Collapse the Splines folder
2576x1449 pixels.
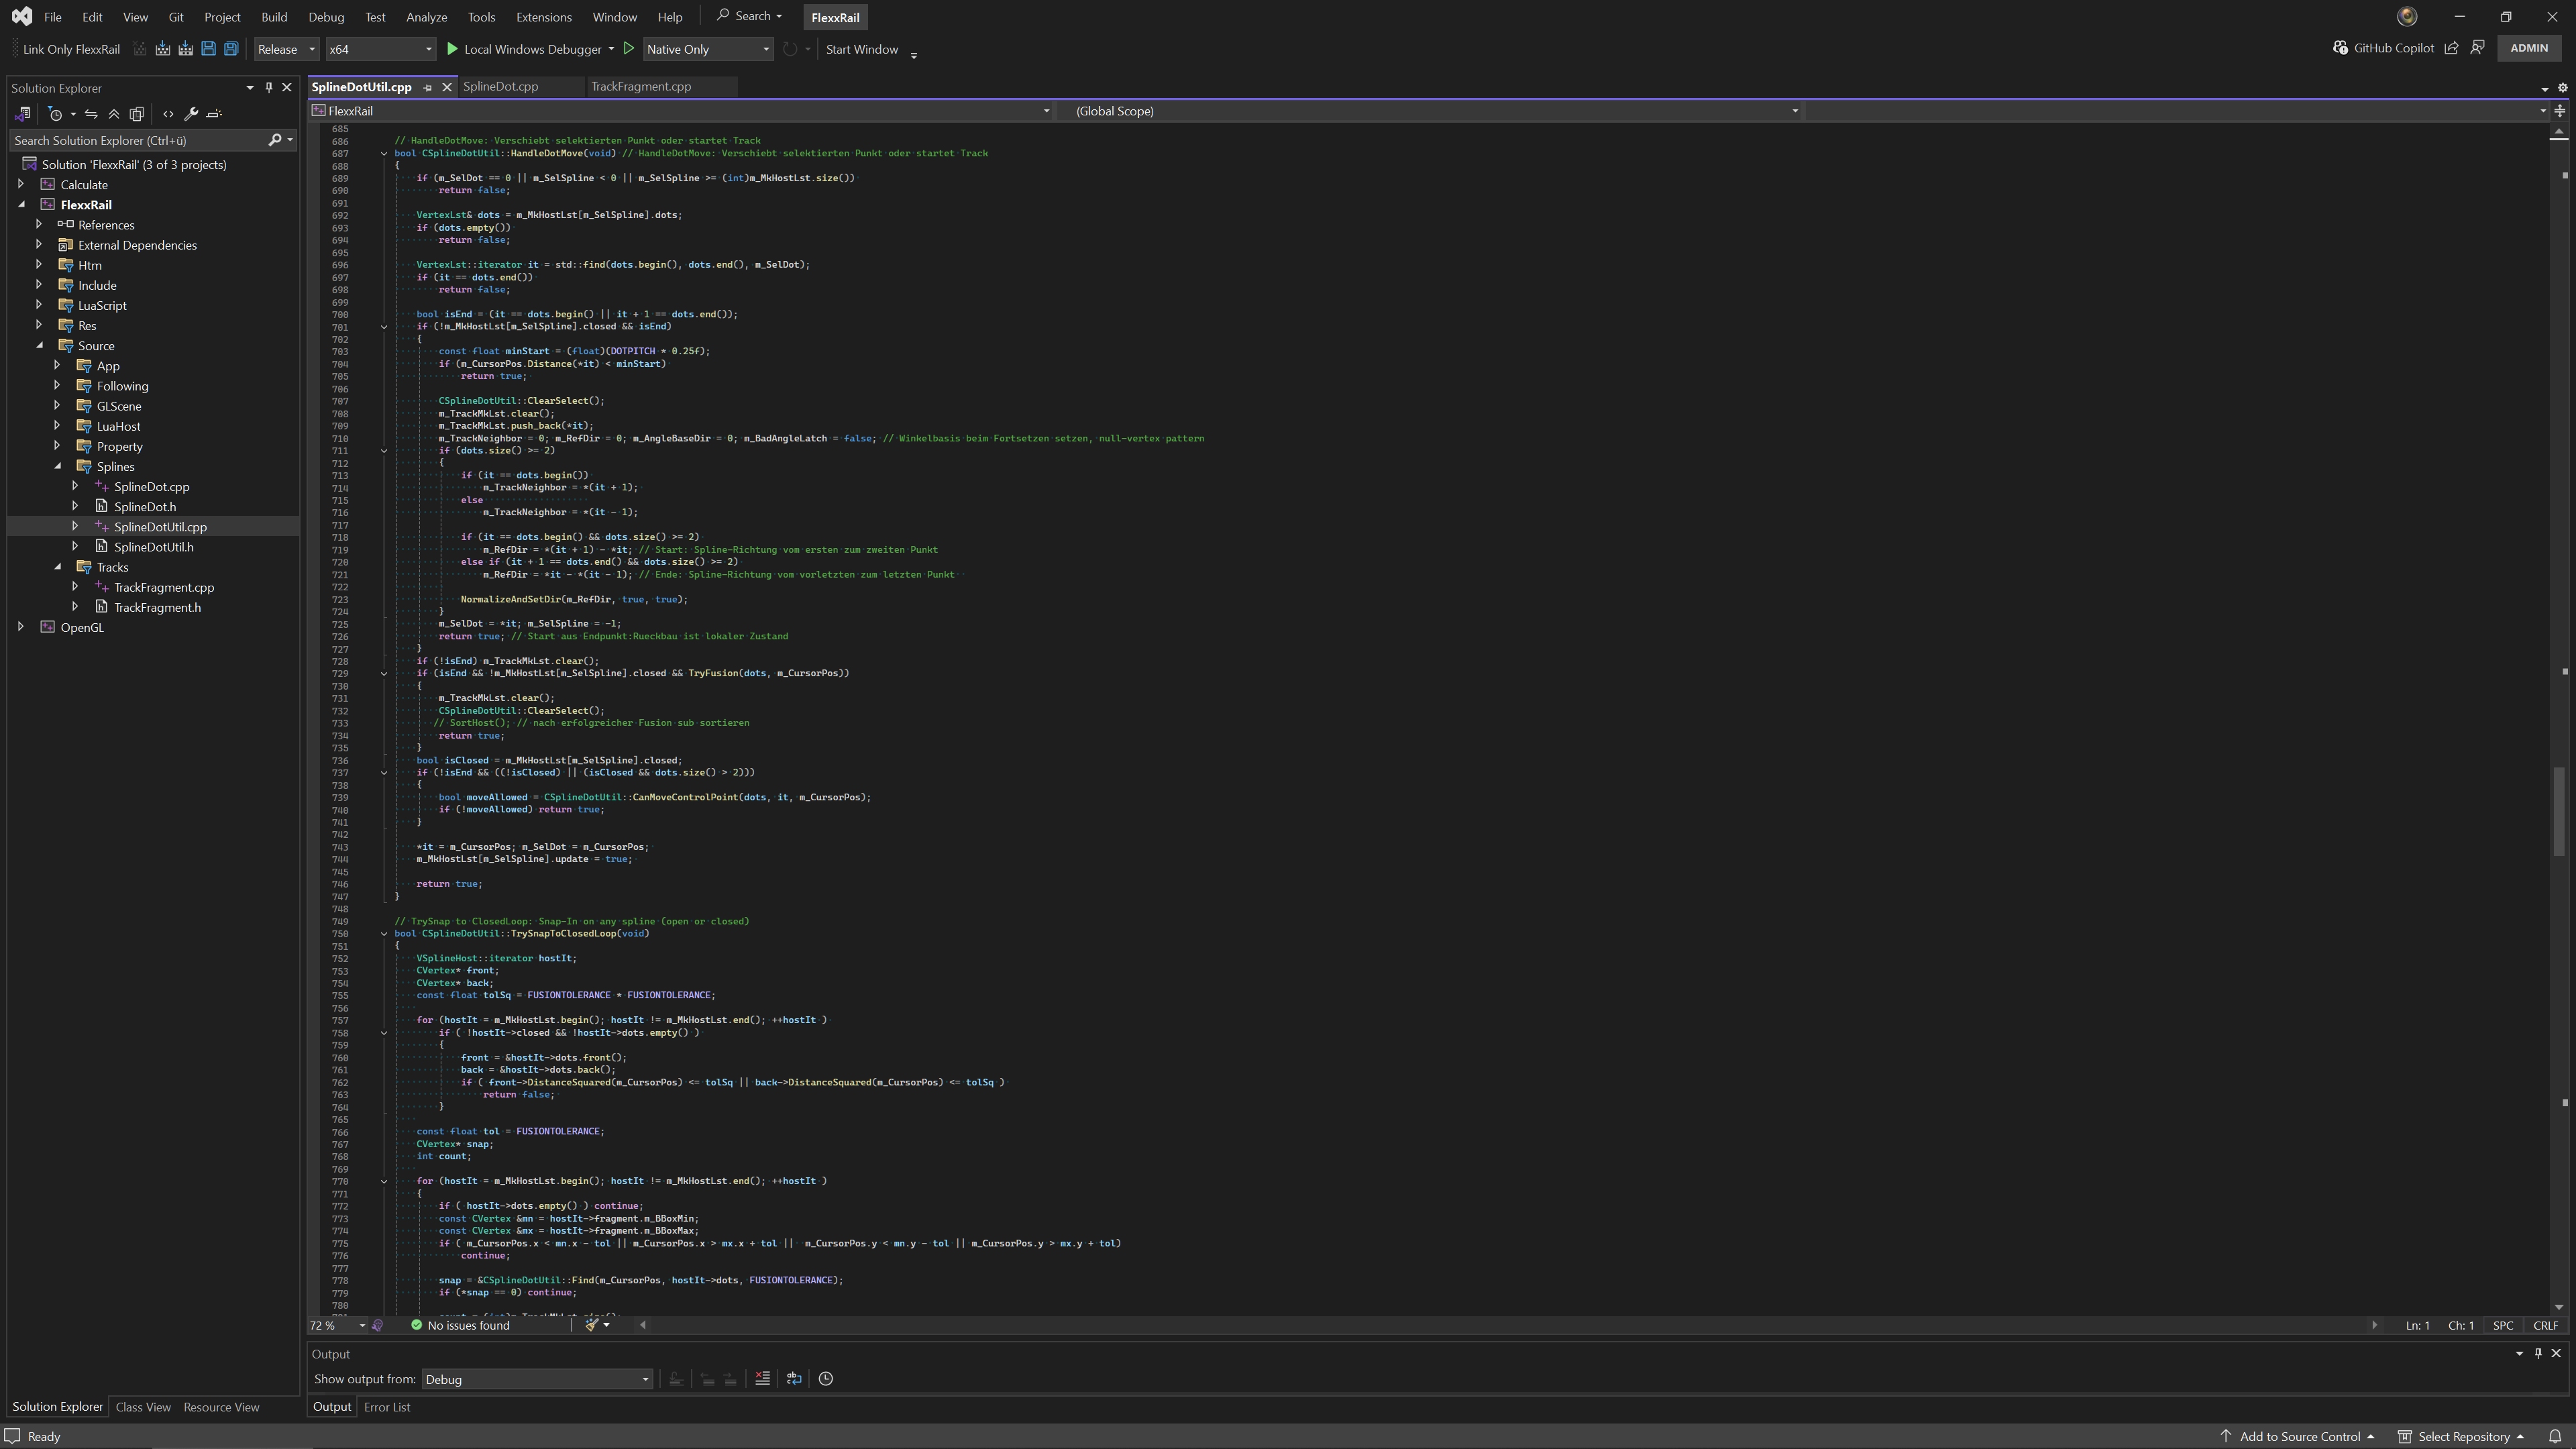tap(57, 466)
